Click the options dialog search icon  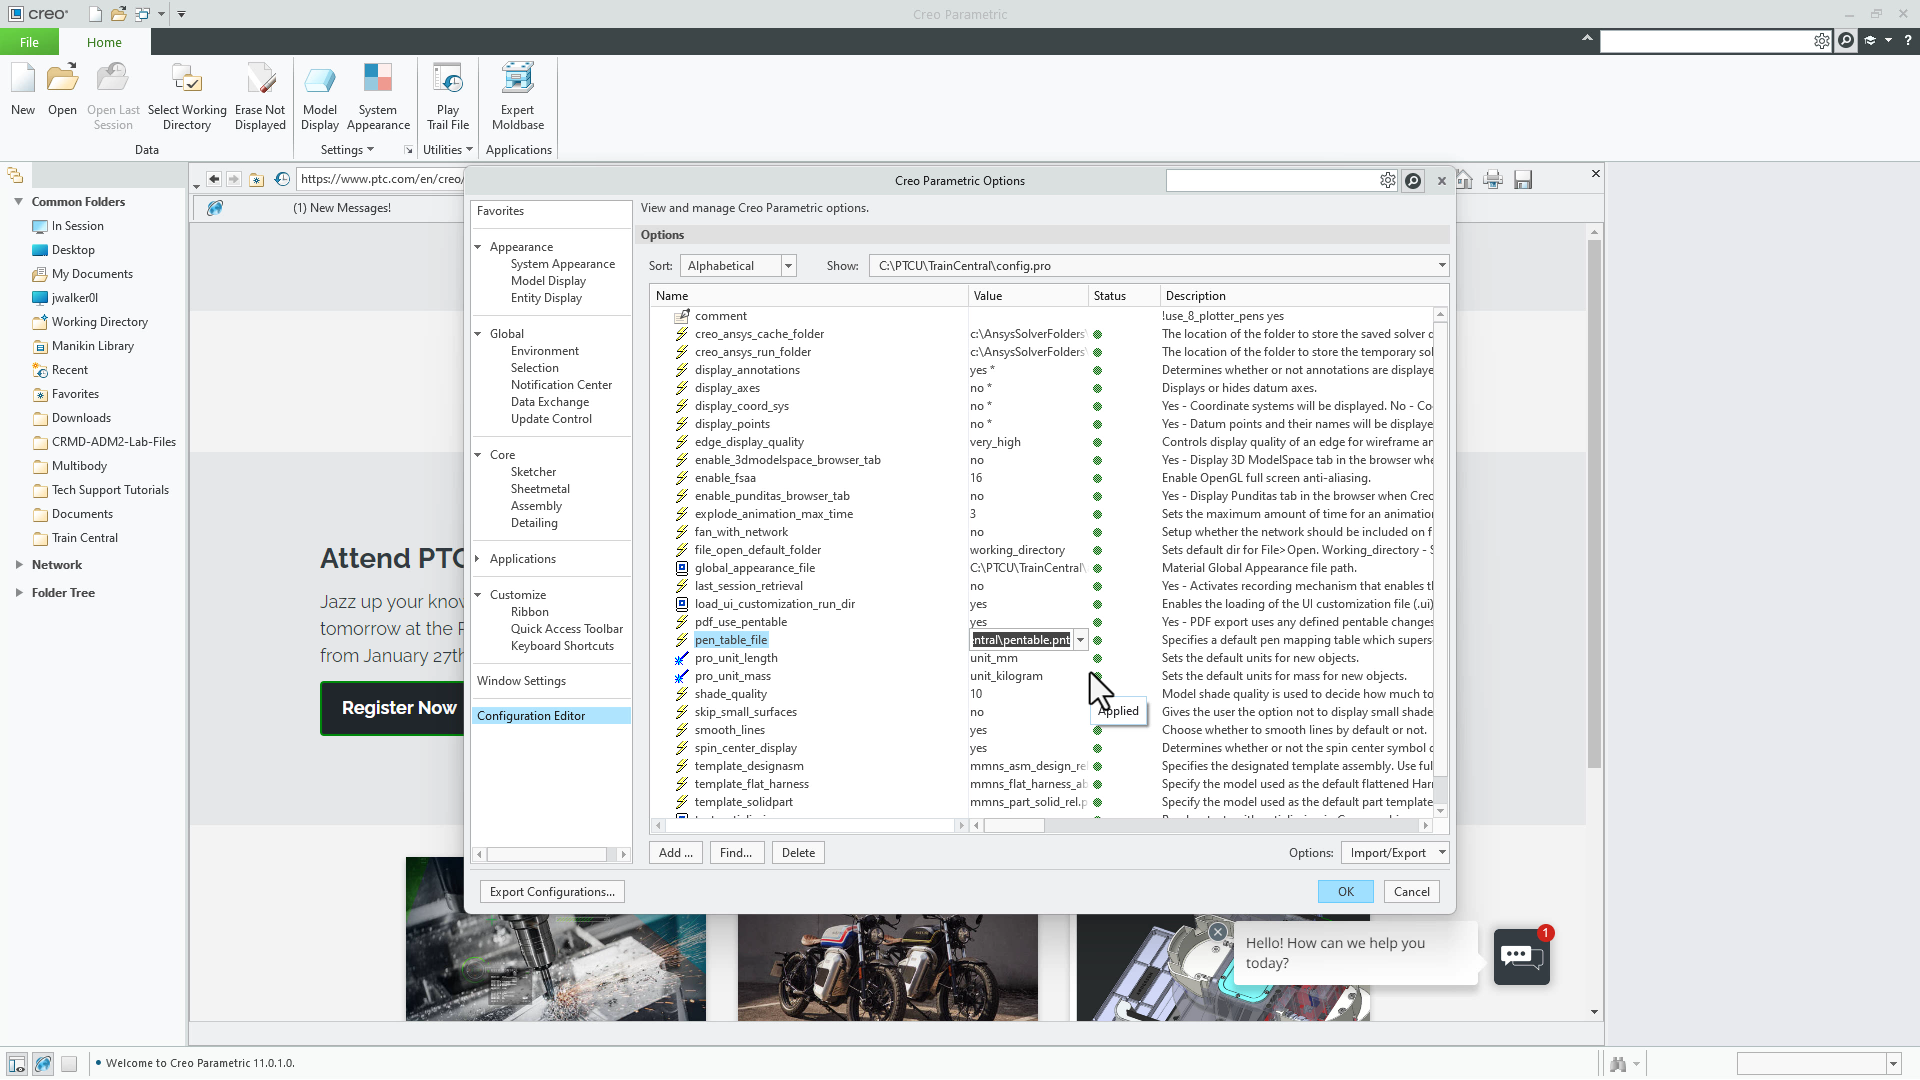coord(1413,181)
